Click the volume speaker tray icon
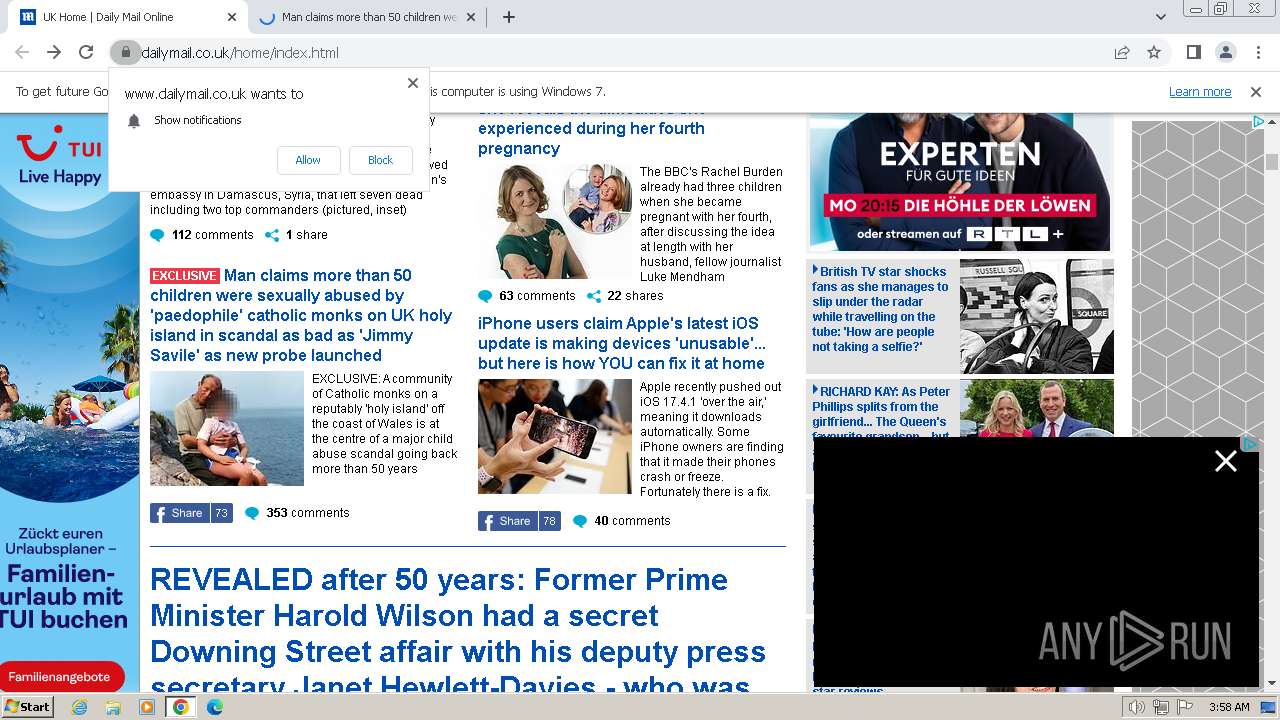The width and height of the screenshot is (1280, 720). coord(1136,707)
